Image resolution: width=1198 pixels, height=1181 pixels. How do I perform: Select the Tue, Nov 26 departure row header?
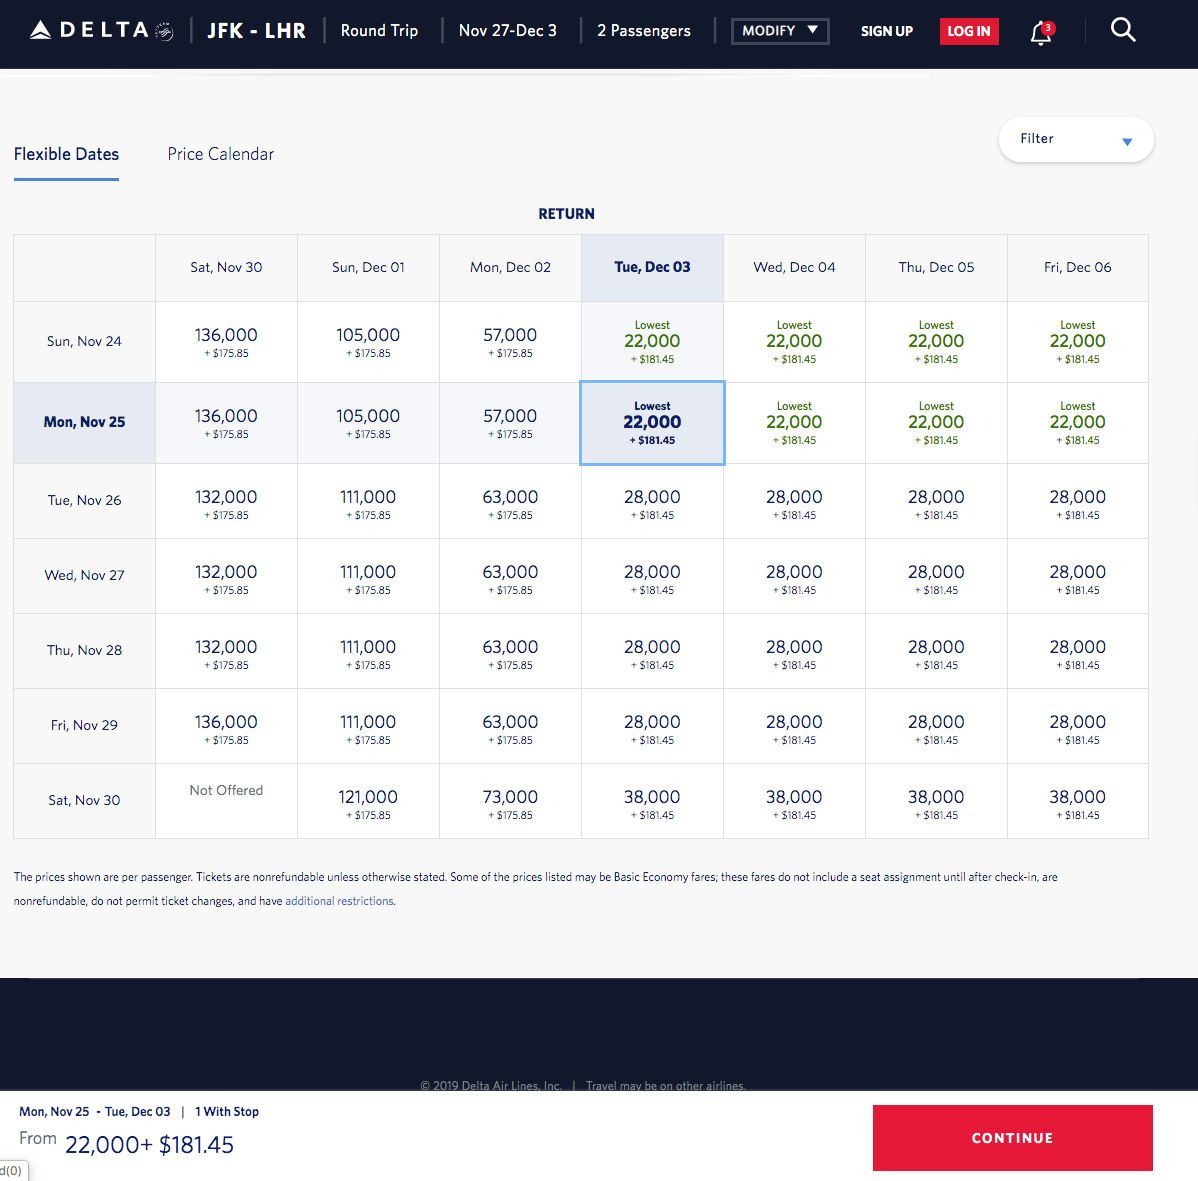84,500
